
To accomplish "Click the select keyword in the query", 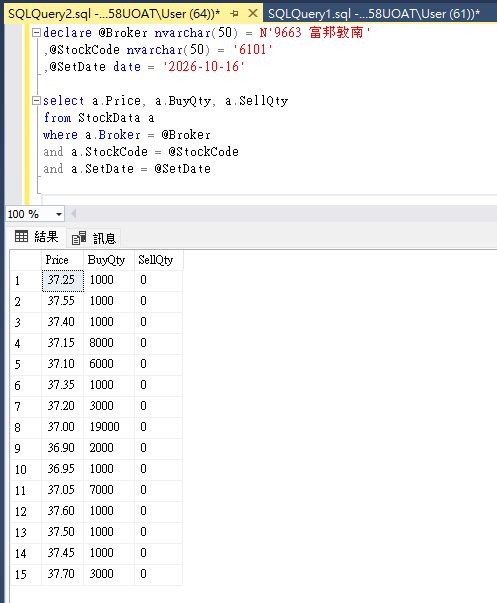I will point(63,101).
